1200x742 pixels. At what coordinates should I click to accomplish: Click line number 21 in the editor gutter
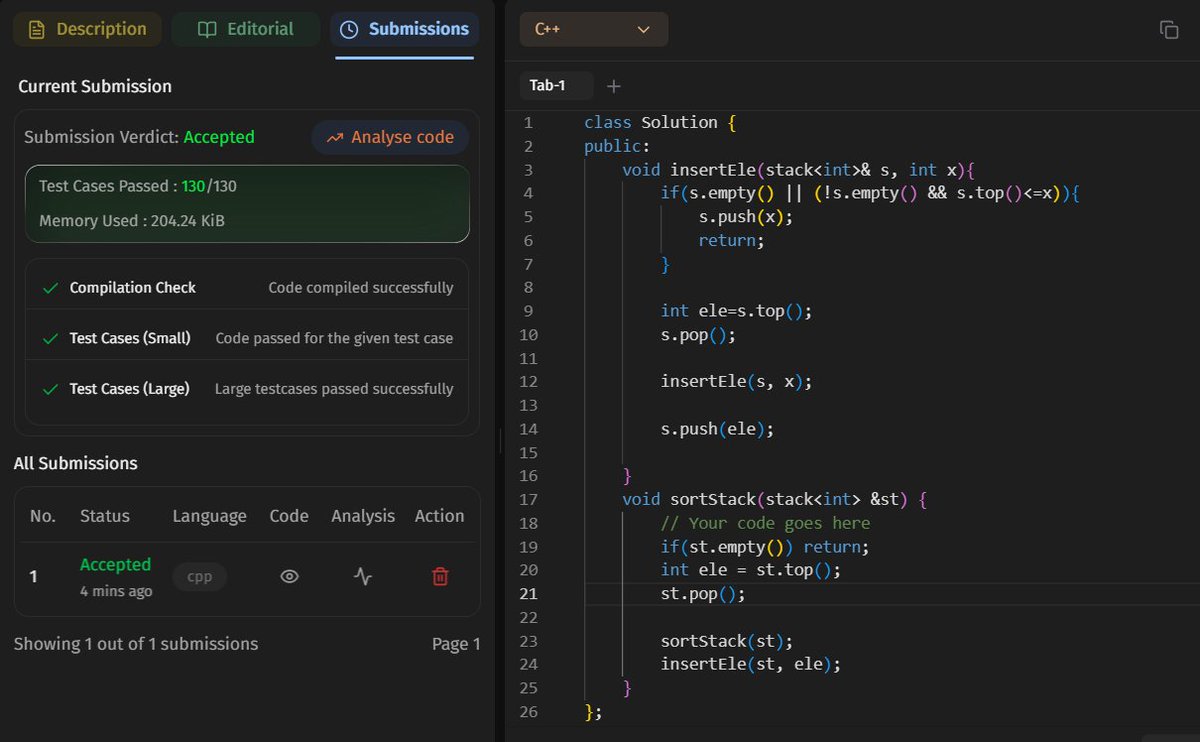coord(529,594)
